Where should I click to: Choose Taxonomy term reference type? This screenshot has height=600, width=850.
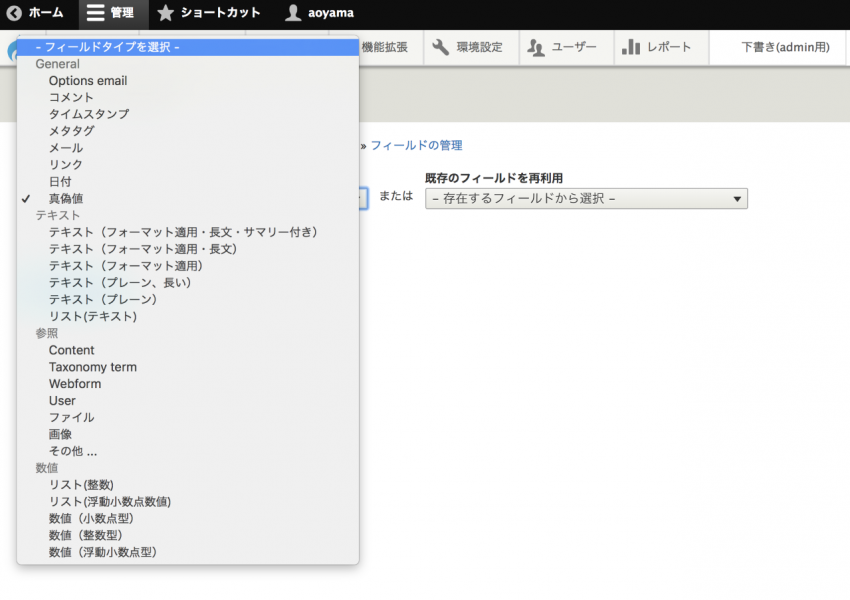pos(93,367)
